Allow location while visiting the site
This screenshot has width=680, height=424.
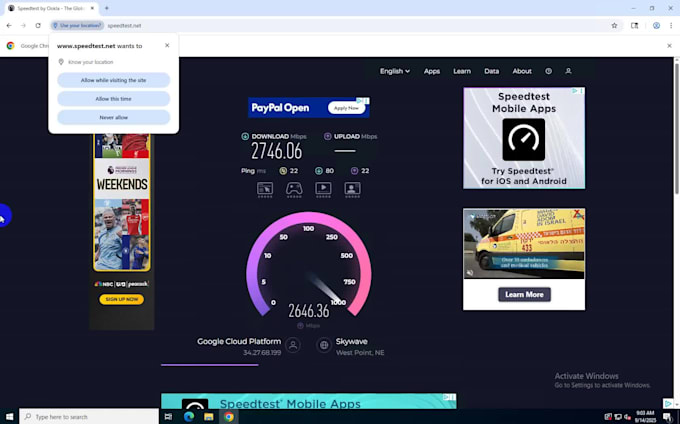[114, 80]
